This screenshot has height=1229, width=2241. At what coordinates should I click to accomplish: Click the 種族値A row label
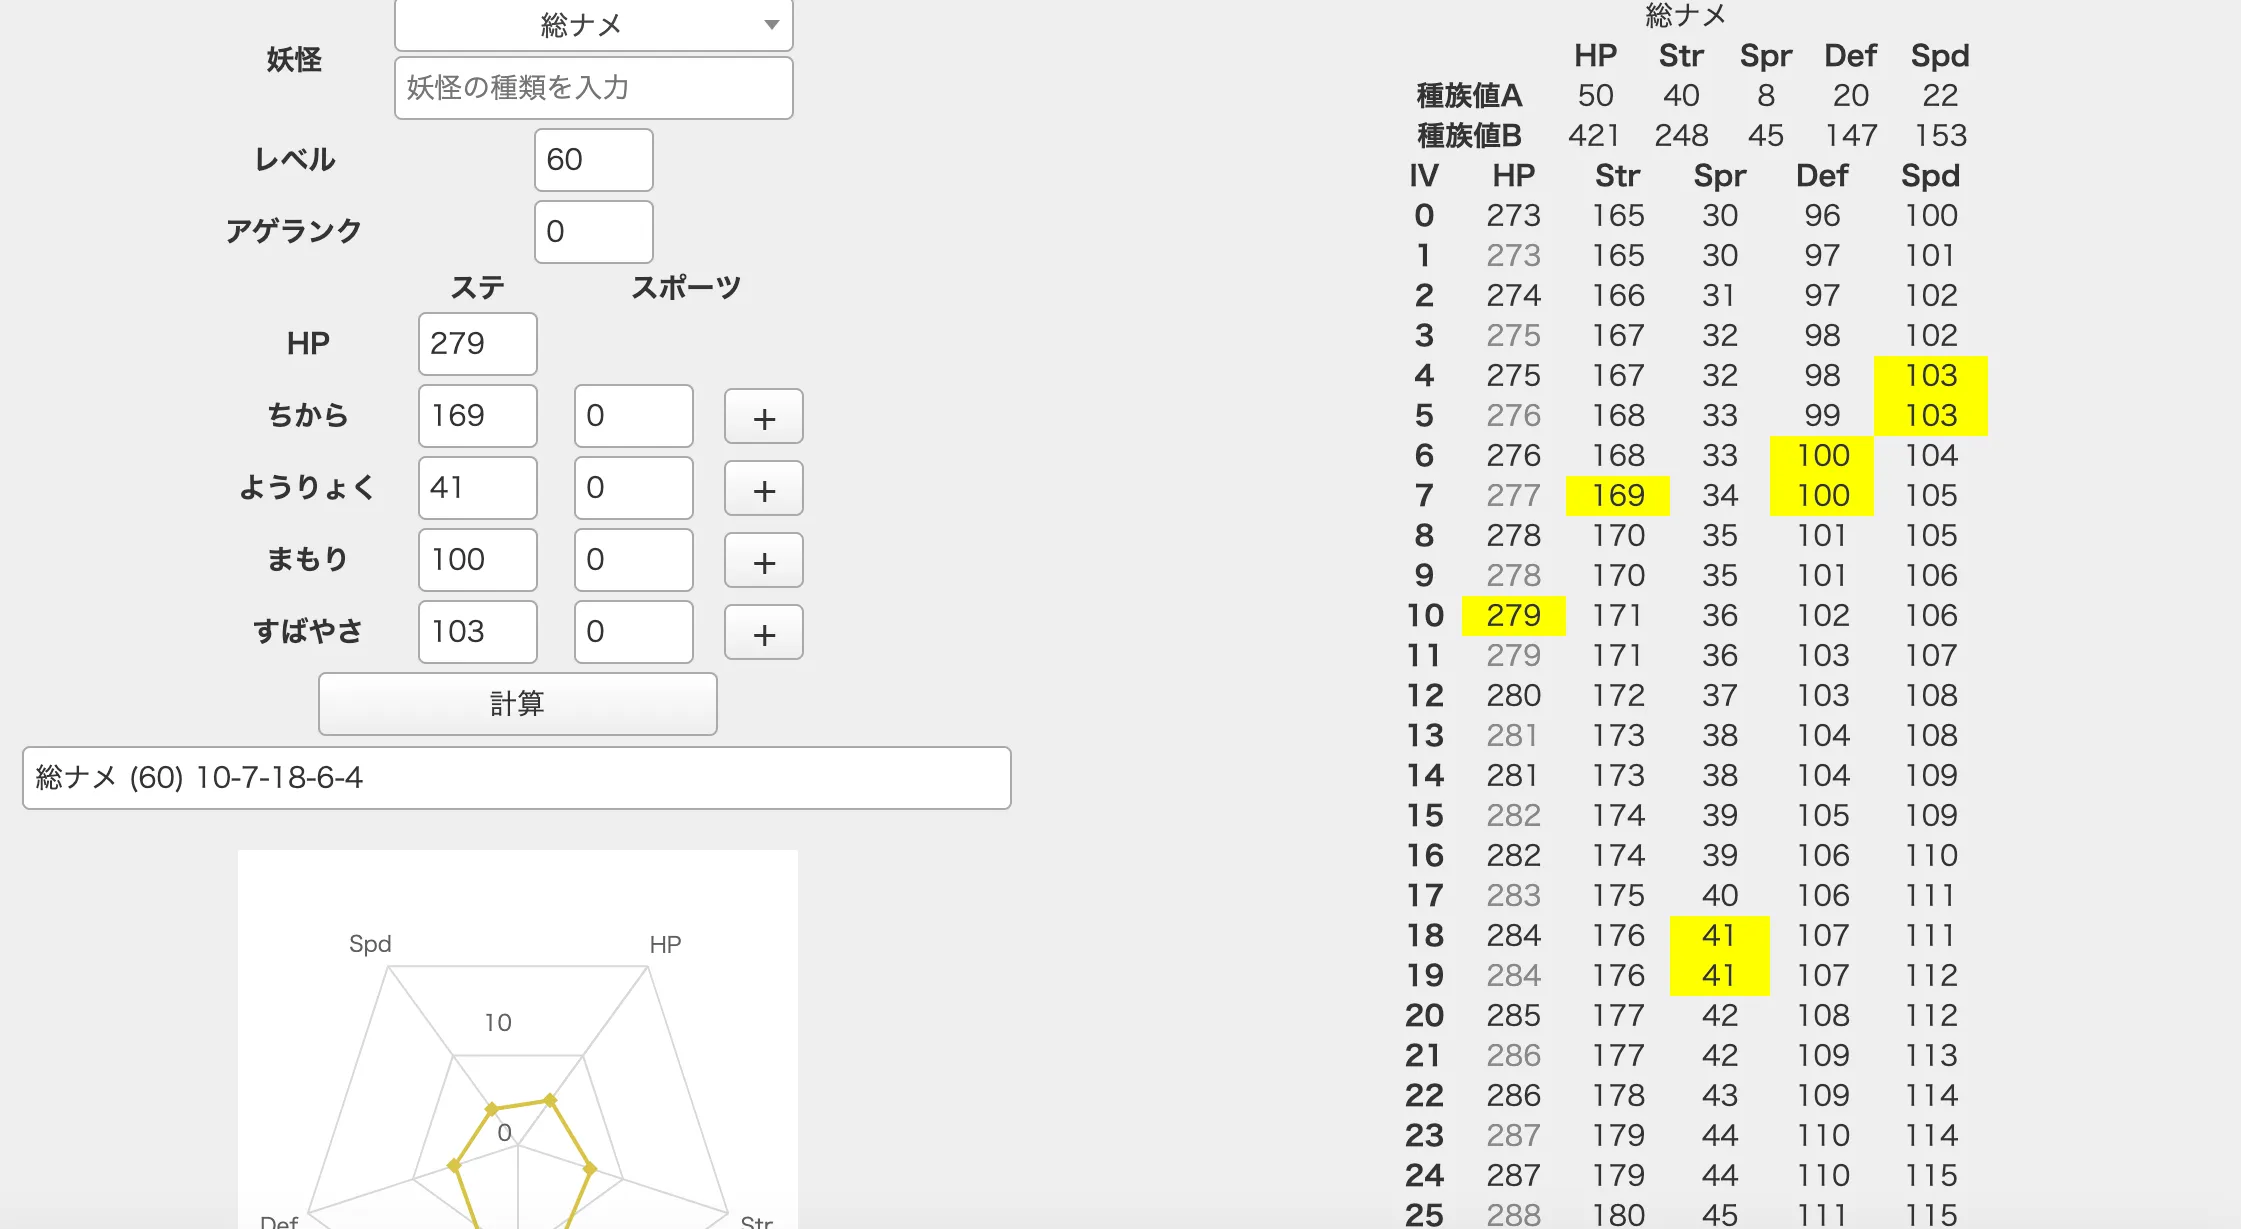pyautogui.click(x=1469, y=96)
